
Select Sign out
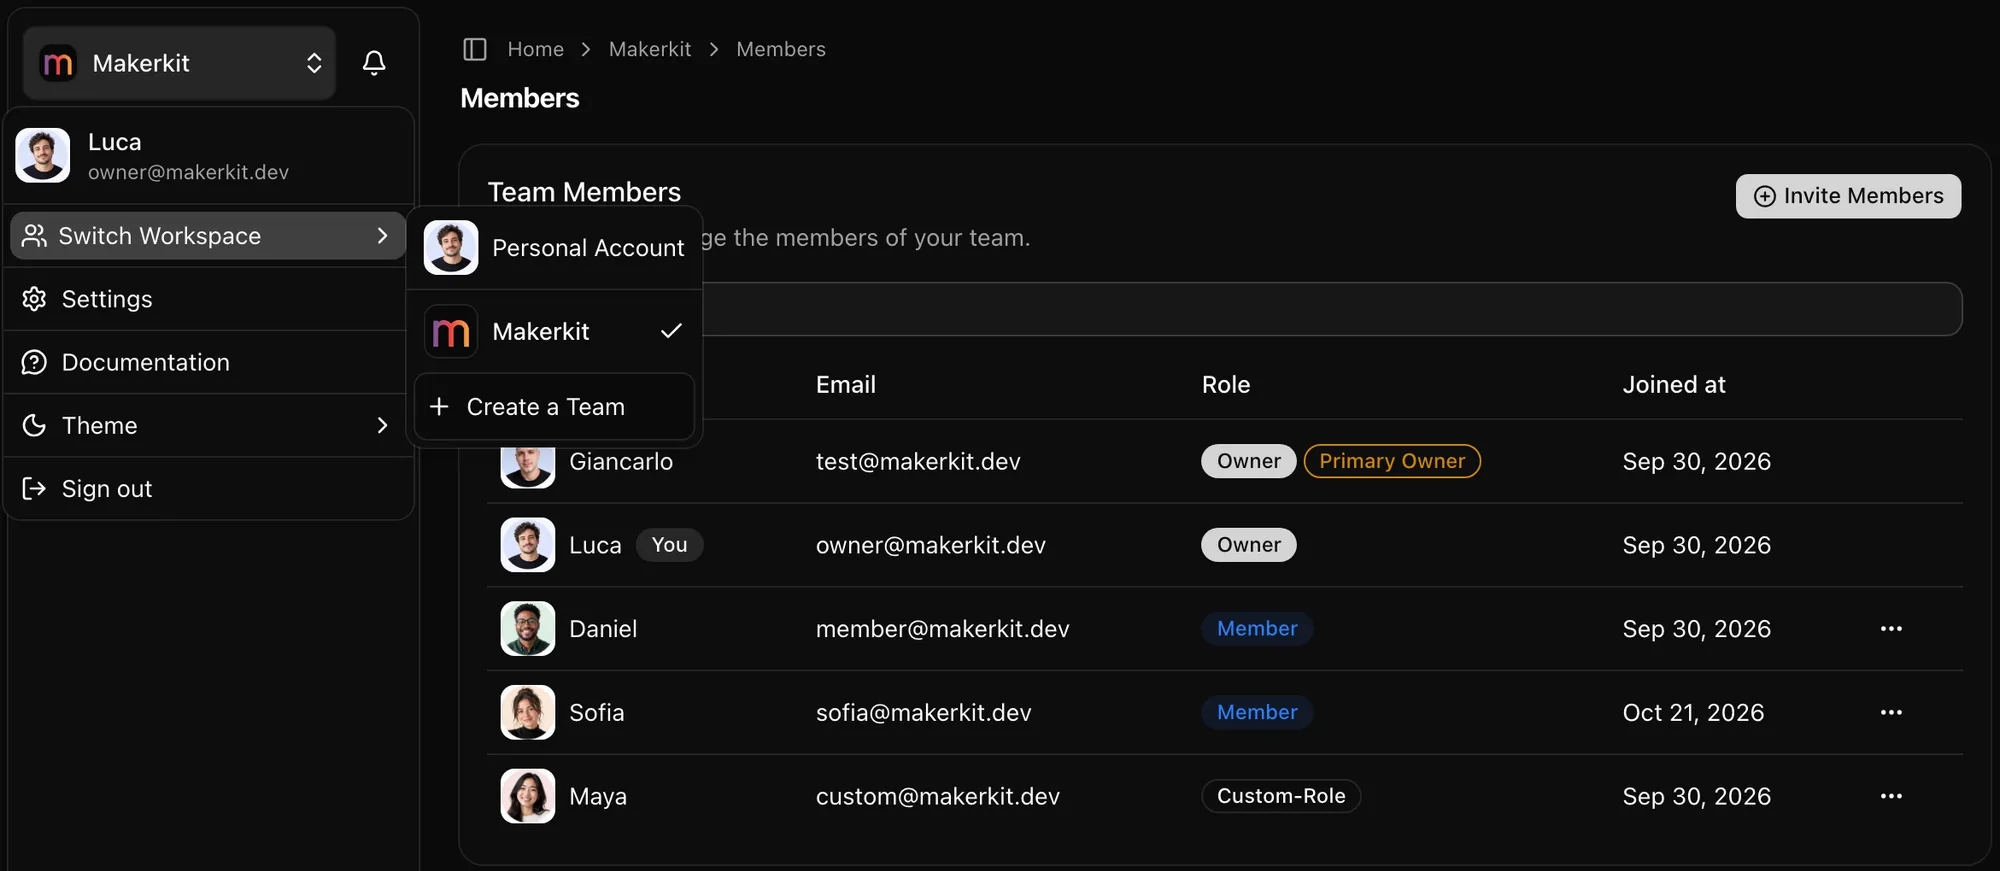click(x=208, y=488)
